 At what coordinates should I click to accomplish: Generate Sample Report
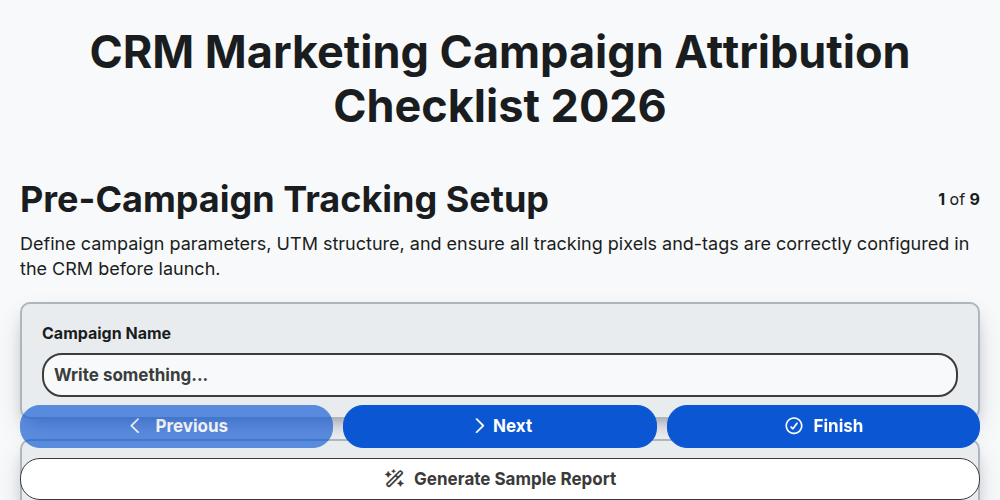point(500,479)
